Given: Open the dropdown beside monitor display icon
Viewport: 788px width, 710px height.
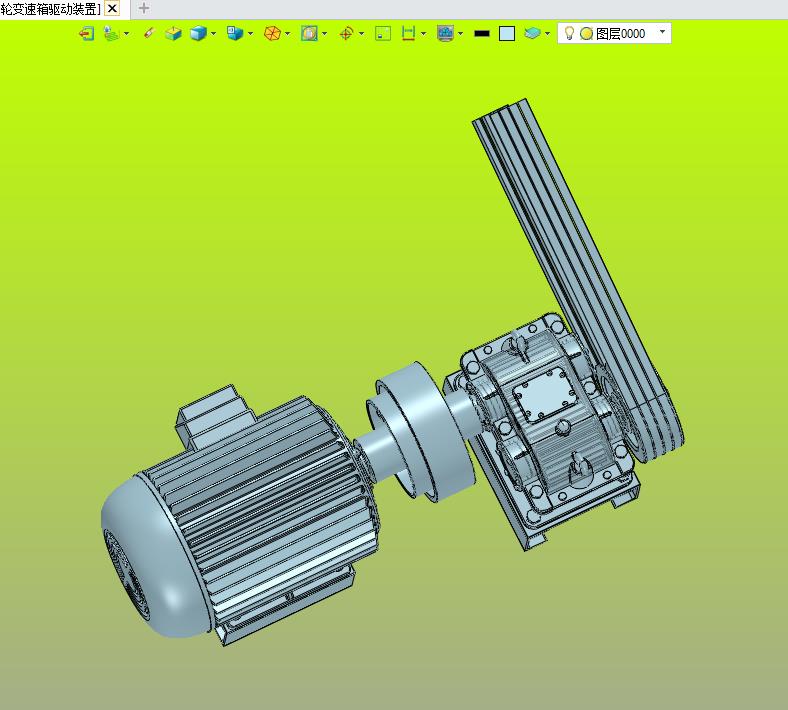Looking at the screenshot, I should pyautogui.click(x=460, y=34).
